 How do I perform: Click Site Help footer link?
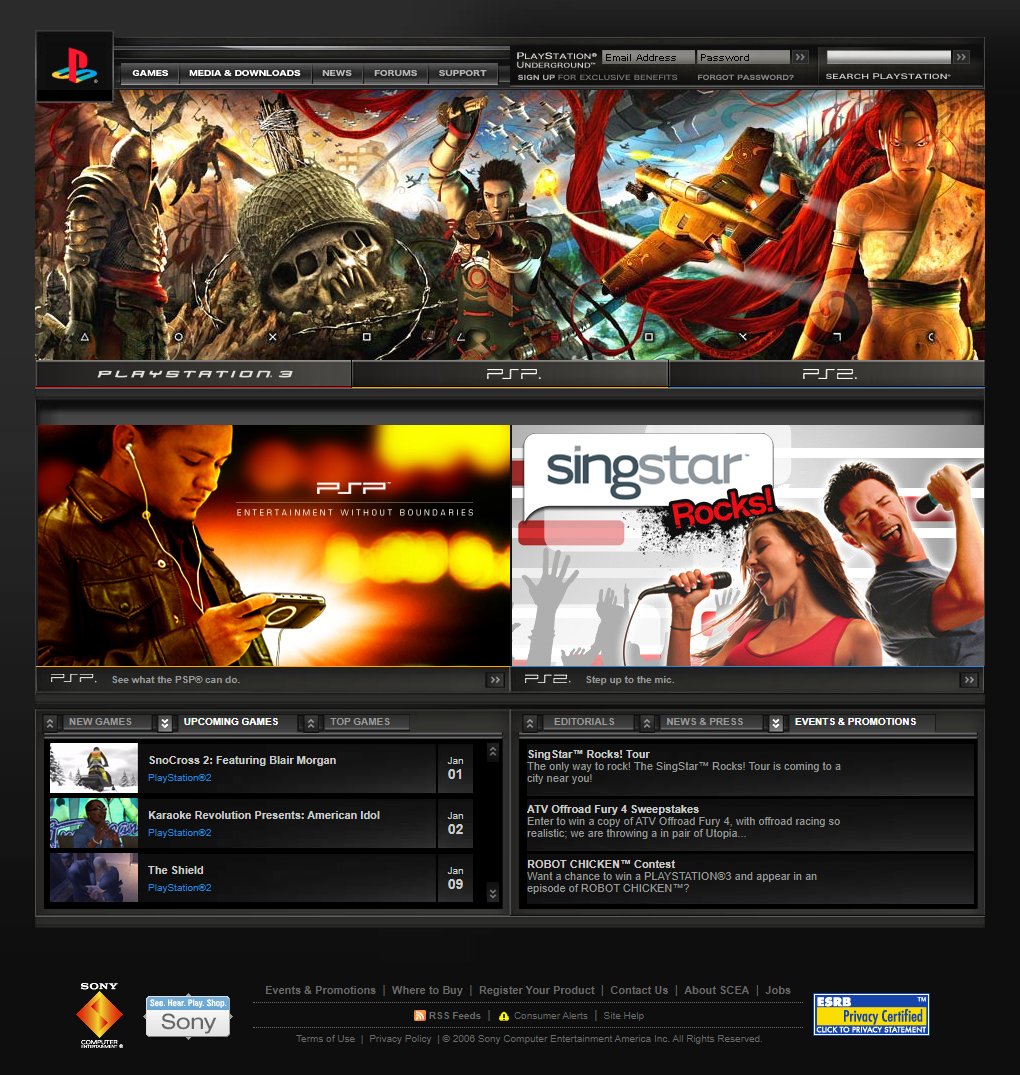(x=624, y=1016)
